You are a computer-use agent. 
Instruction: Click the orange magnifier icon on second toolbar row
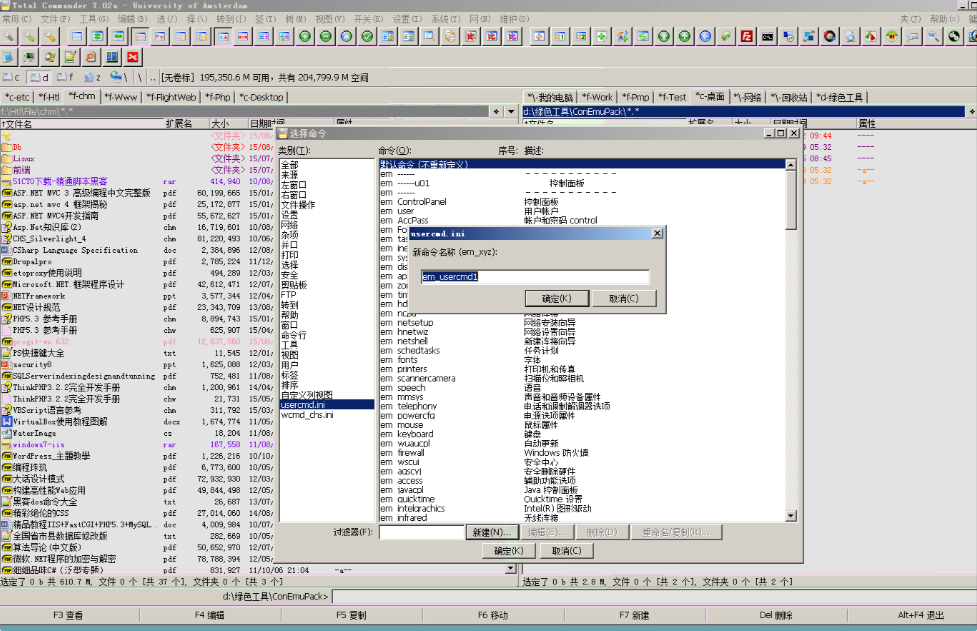(91, 57)
